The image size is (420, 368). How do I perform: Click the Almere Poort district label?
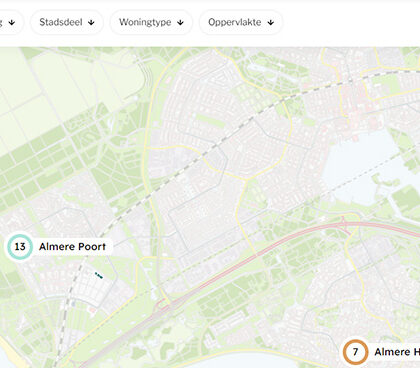point(72,247)
